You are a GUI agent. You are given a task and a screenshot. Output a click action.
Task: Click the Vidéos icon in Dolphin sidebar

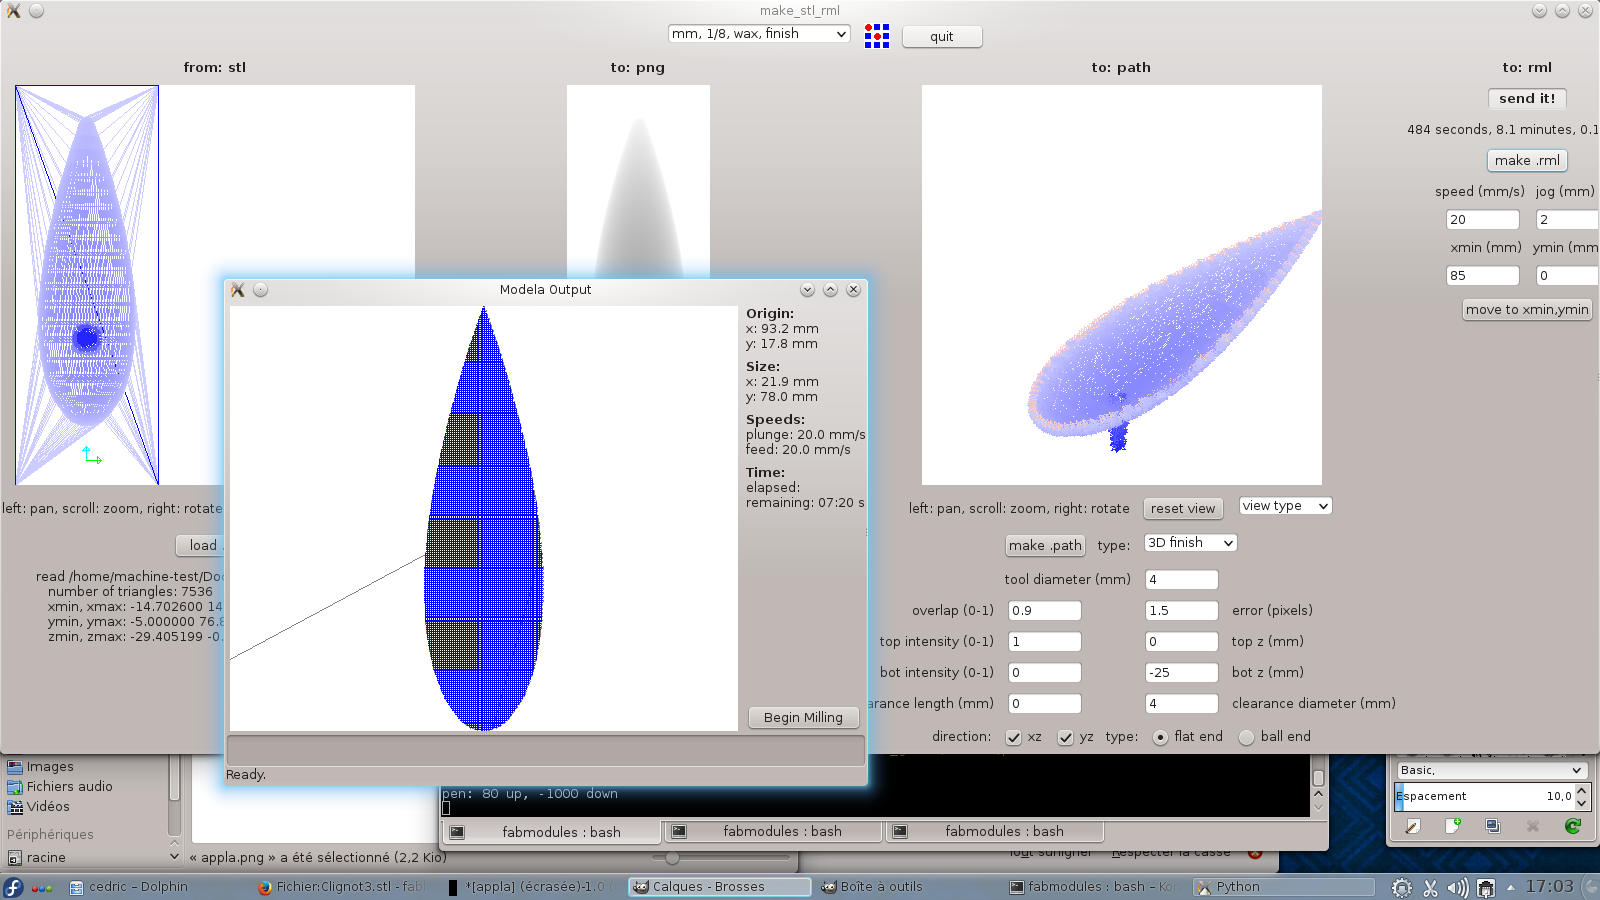[x=15, y=807]
